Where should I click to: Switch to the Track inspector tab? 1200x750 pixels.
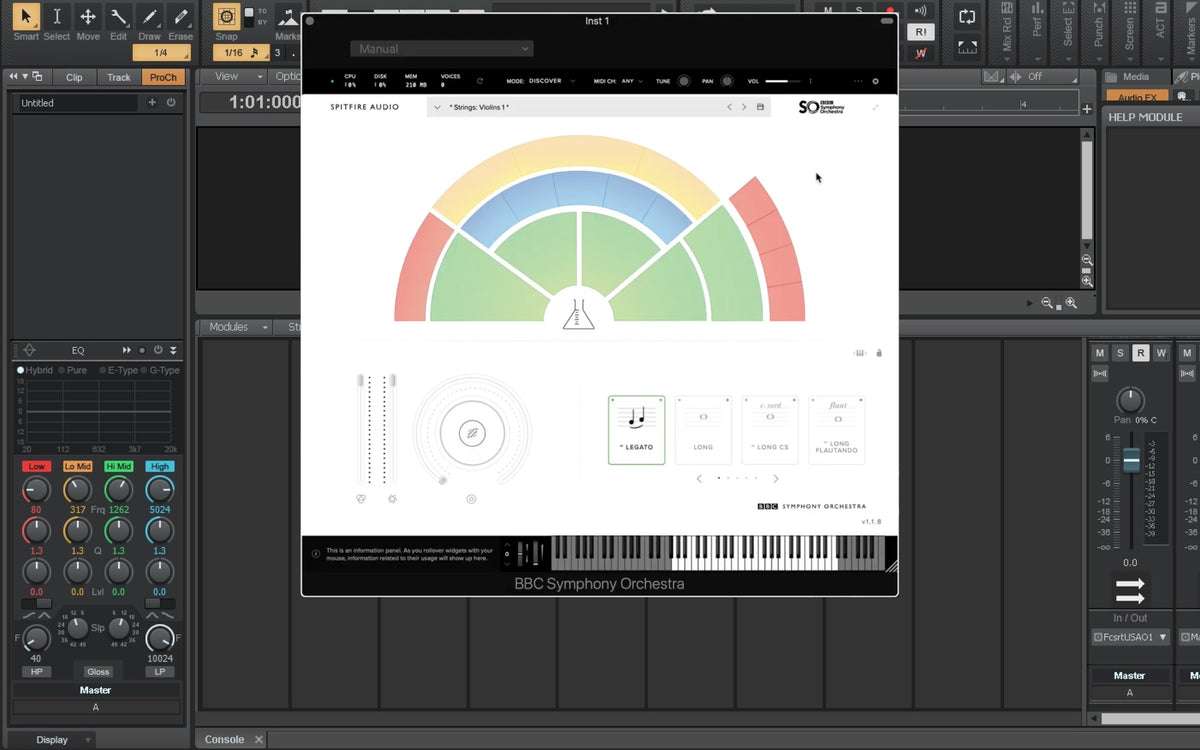point(119,77)
